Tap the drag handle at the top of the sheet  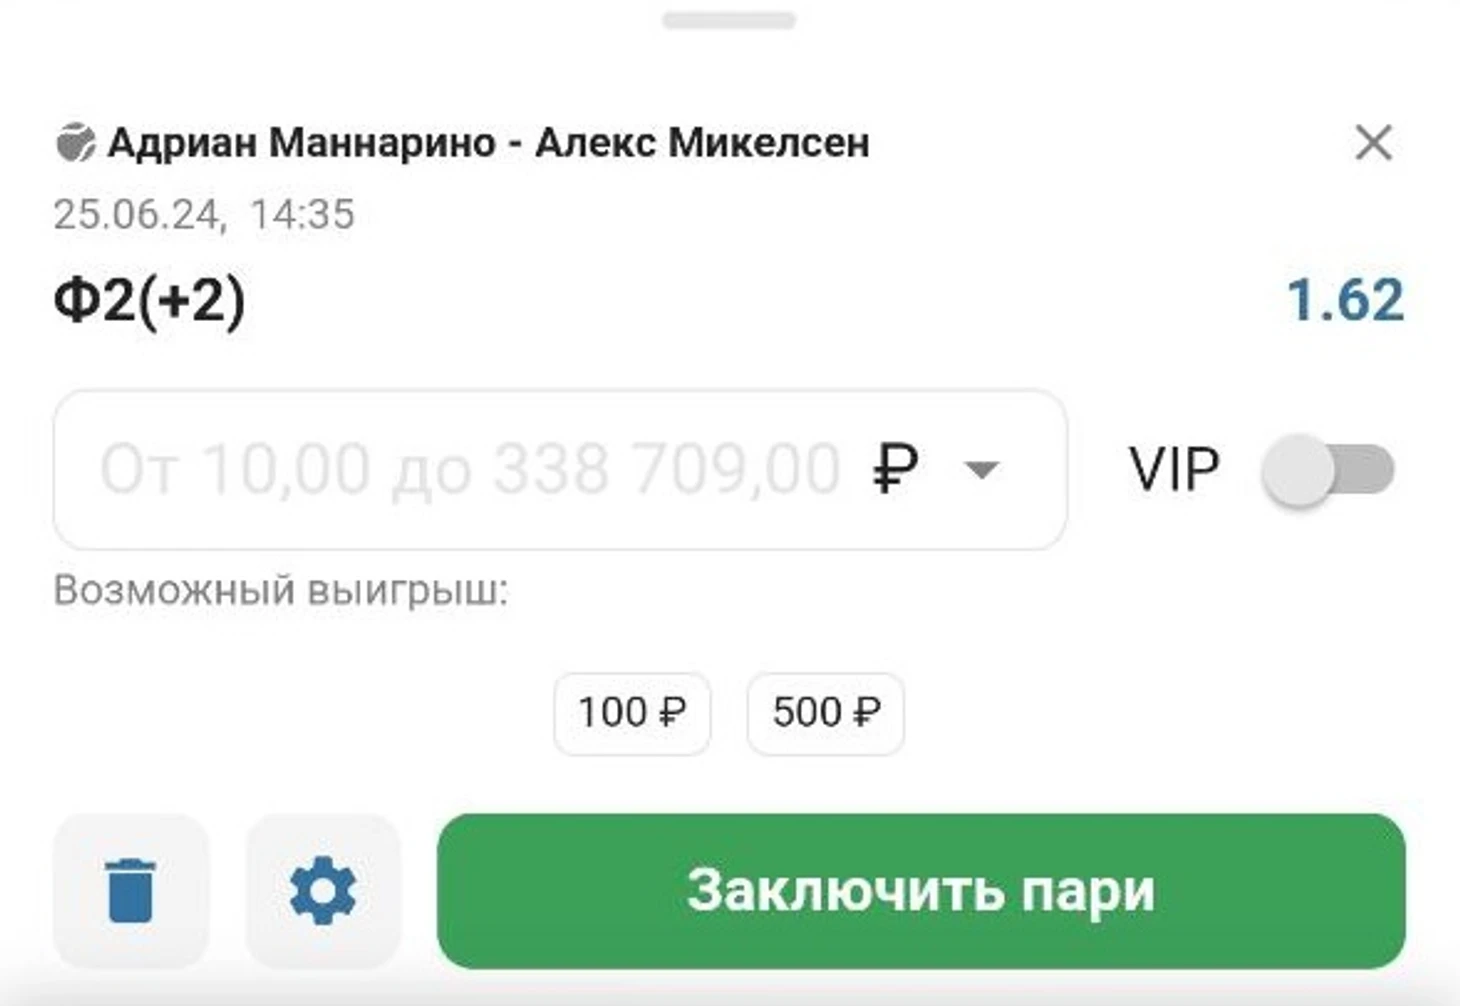[x=728, y=20]
